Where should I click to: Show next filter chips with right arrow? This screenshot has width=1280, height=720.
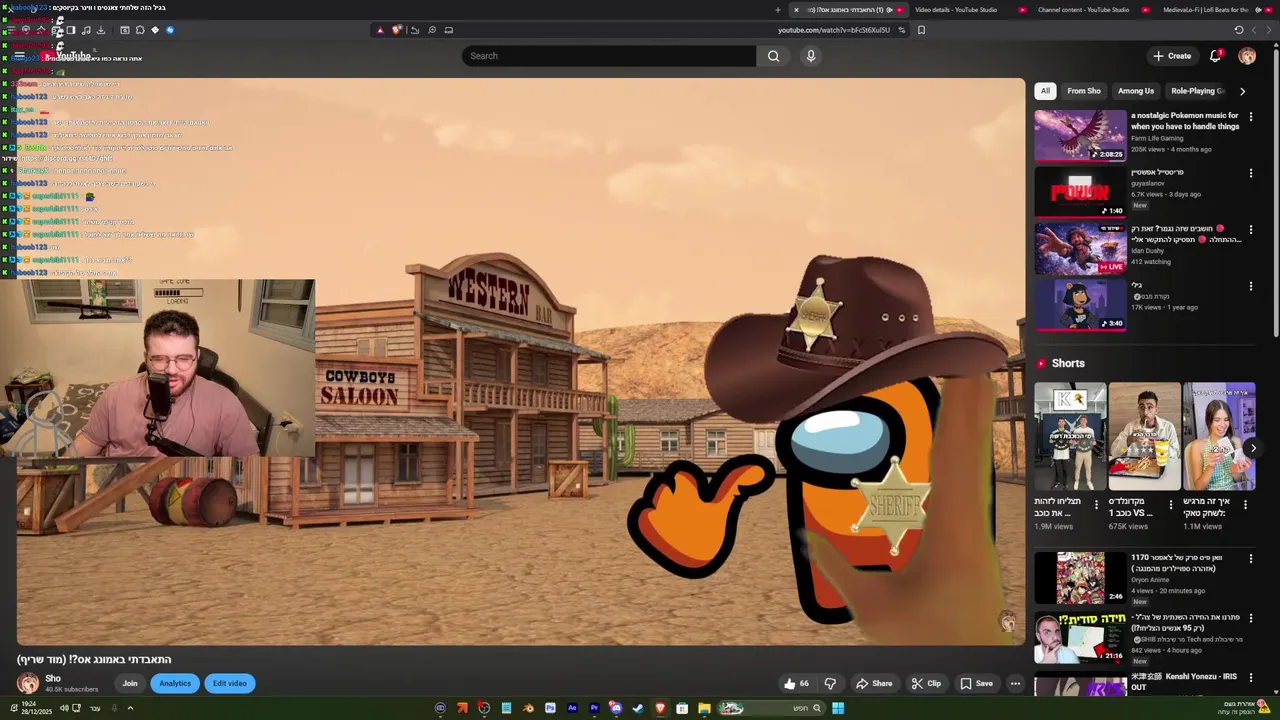coord(1242,91)
